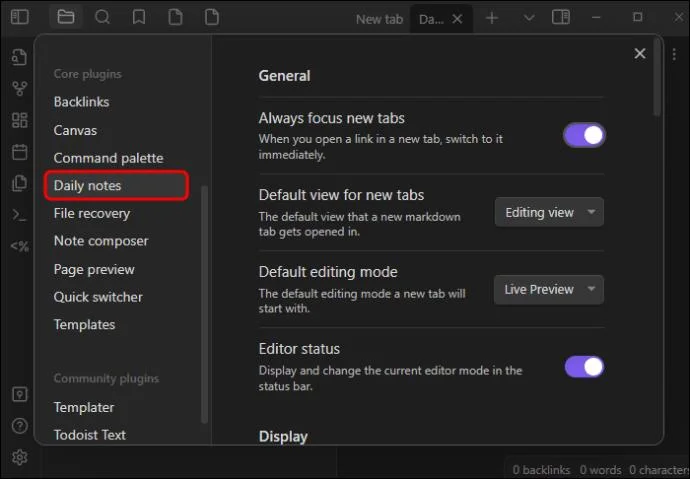Open graph view ribbon icon
This screenshot has height=479, width=690.
(19, 88)
